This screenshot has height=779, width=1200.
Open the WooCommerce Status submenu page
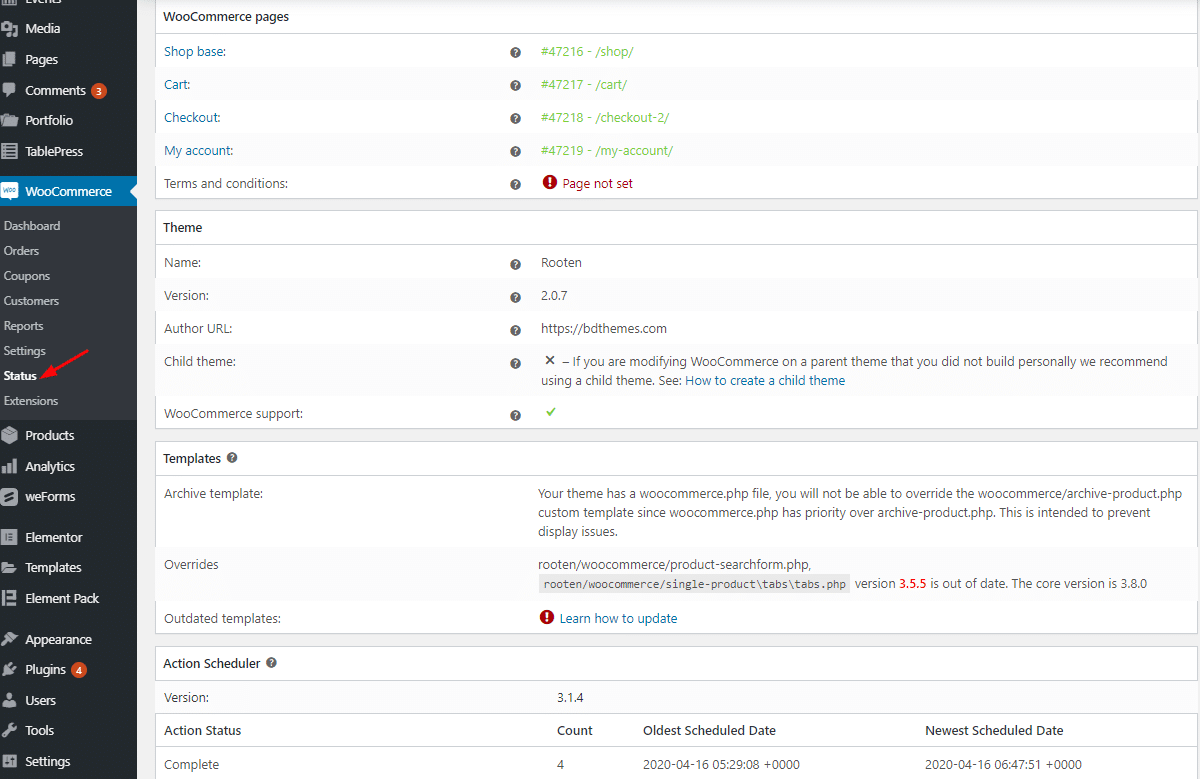[x=20, y=376]
